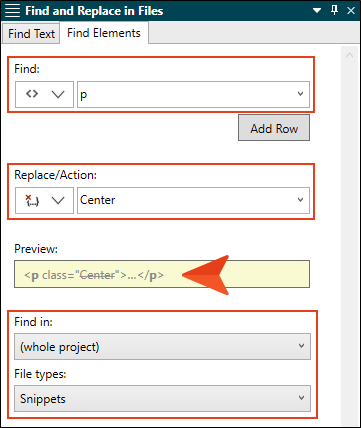361x428 pixels.
Task: Open the Find in whole project dropdown
Action: 162,347
